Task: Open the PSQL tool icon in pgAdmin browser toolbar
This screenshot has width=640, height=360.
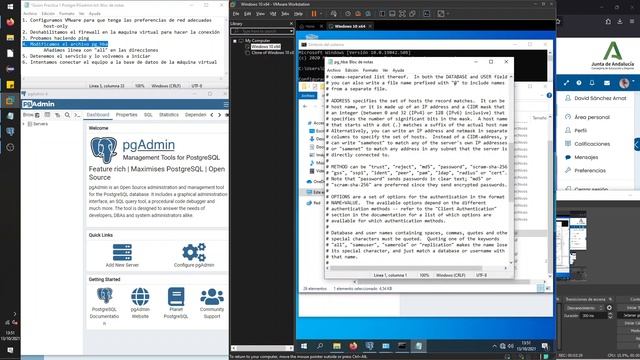Action: click(77, 115)
